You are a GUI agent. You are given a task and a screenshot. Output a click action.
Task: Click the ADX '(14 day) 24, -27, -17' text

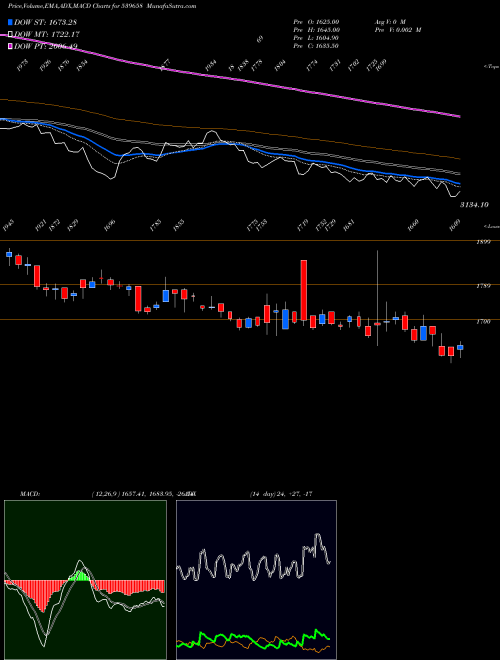(281, 494)
